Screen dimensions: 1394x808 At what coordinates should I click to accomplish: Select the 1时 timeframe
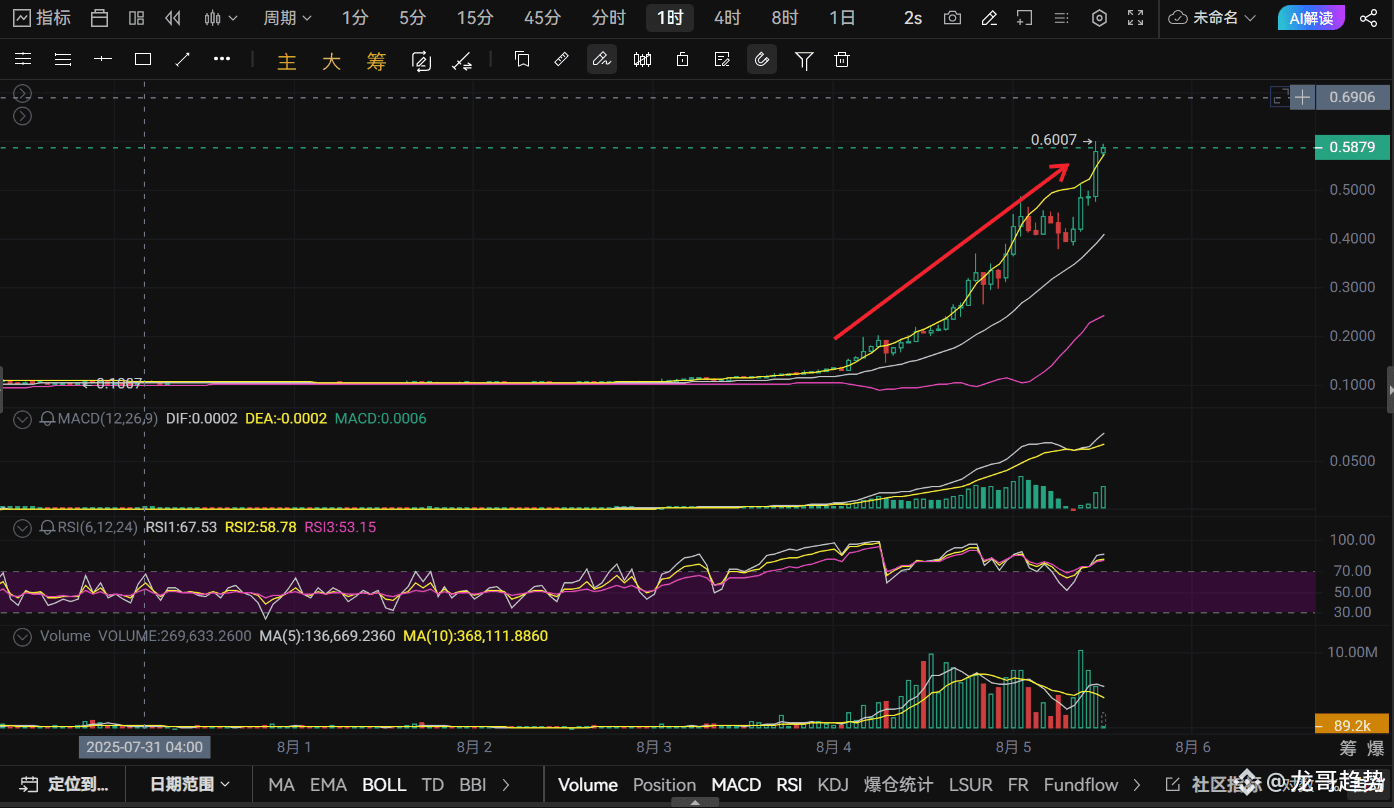(x=670, y=18)
